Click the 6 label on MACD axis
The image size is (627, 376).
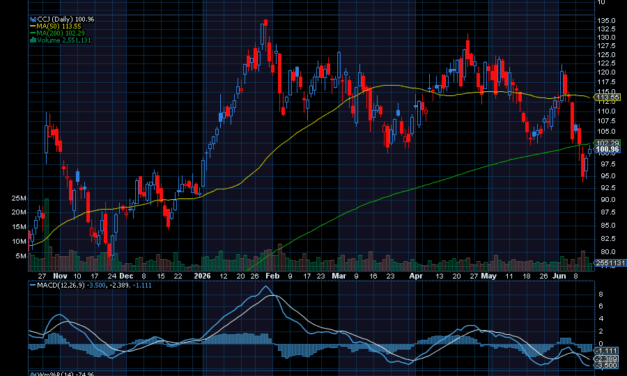tap(600, 306)
